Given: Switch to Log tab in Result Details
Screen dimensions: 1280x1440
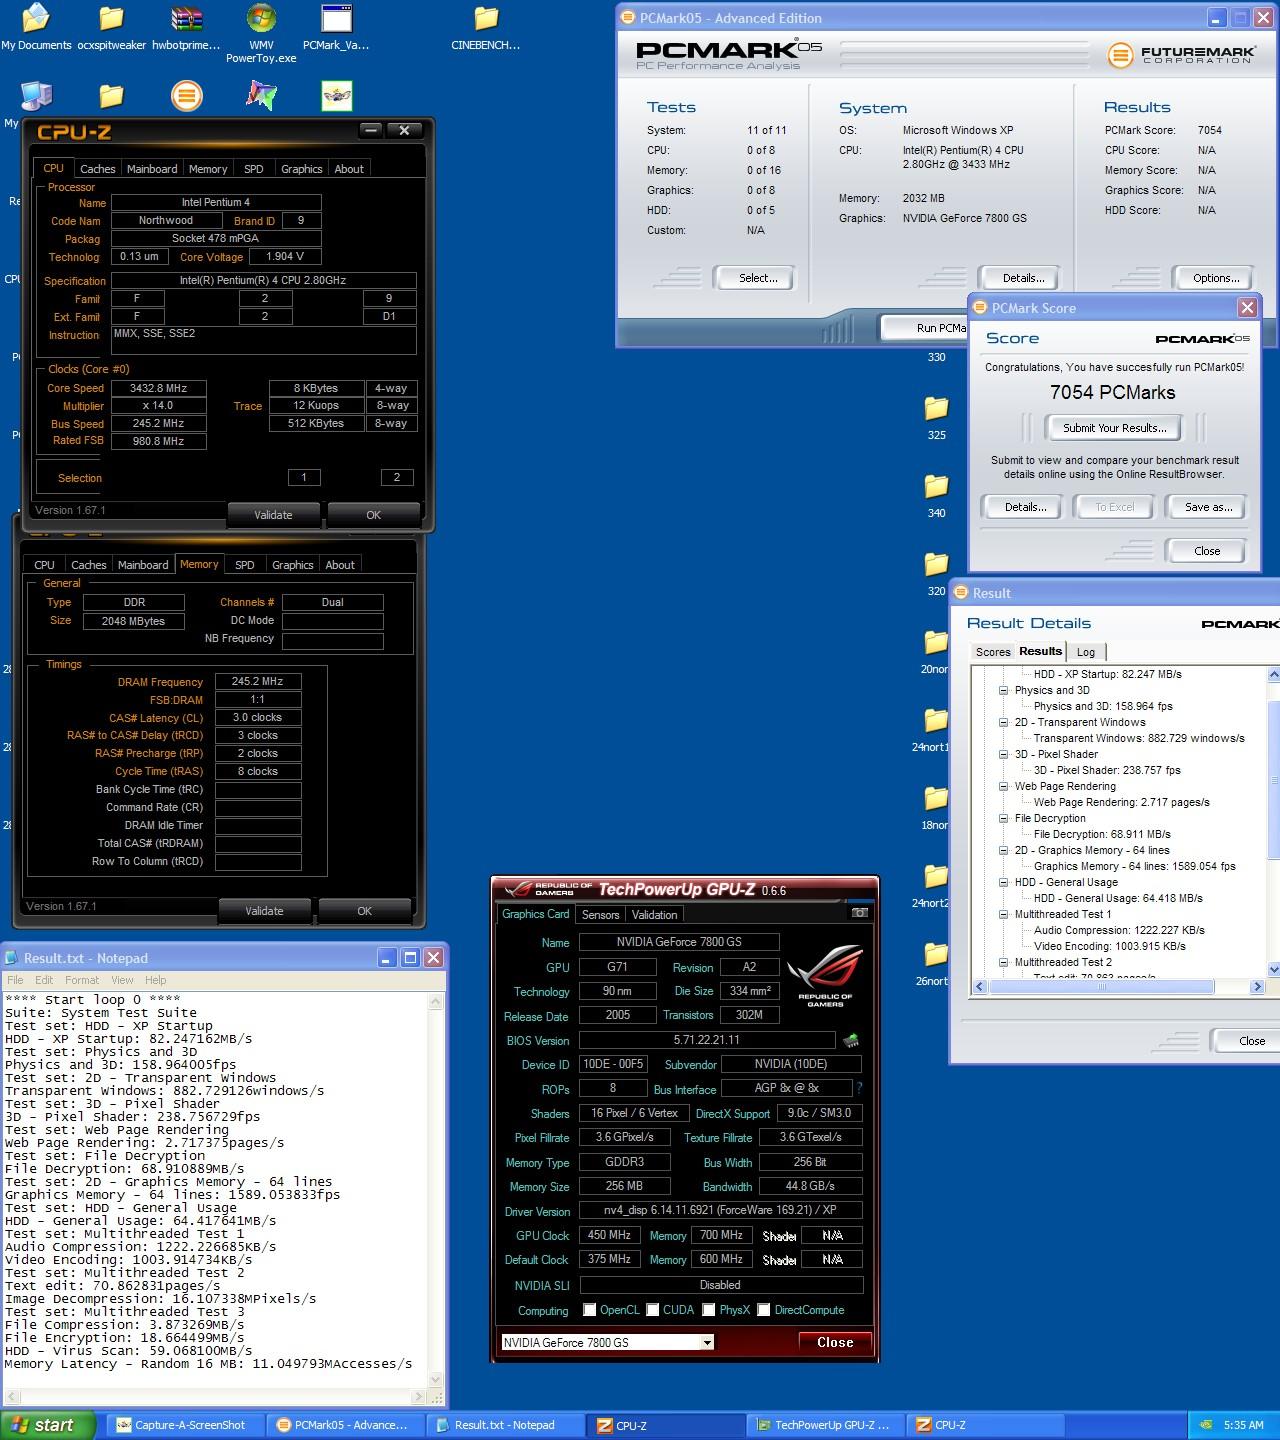Looking at the screenshot, I should pos(1086,652).
